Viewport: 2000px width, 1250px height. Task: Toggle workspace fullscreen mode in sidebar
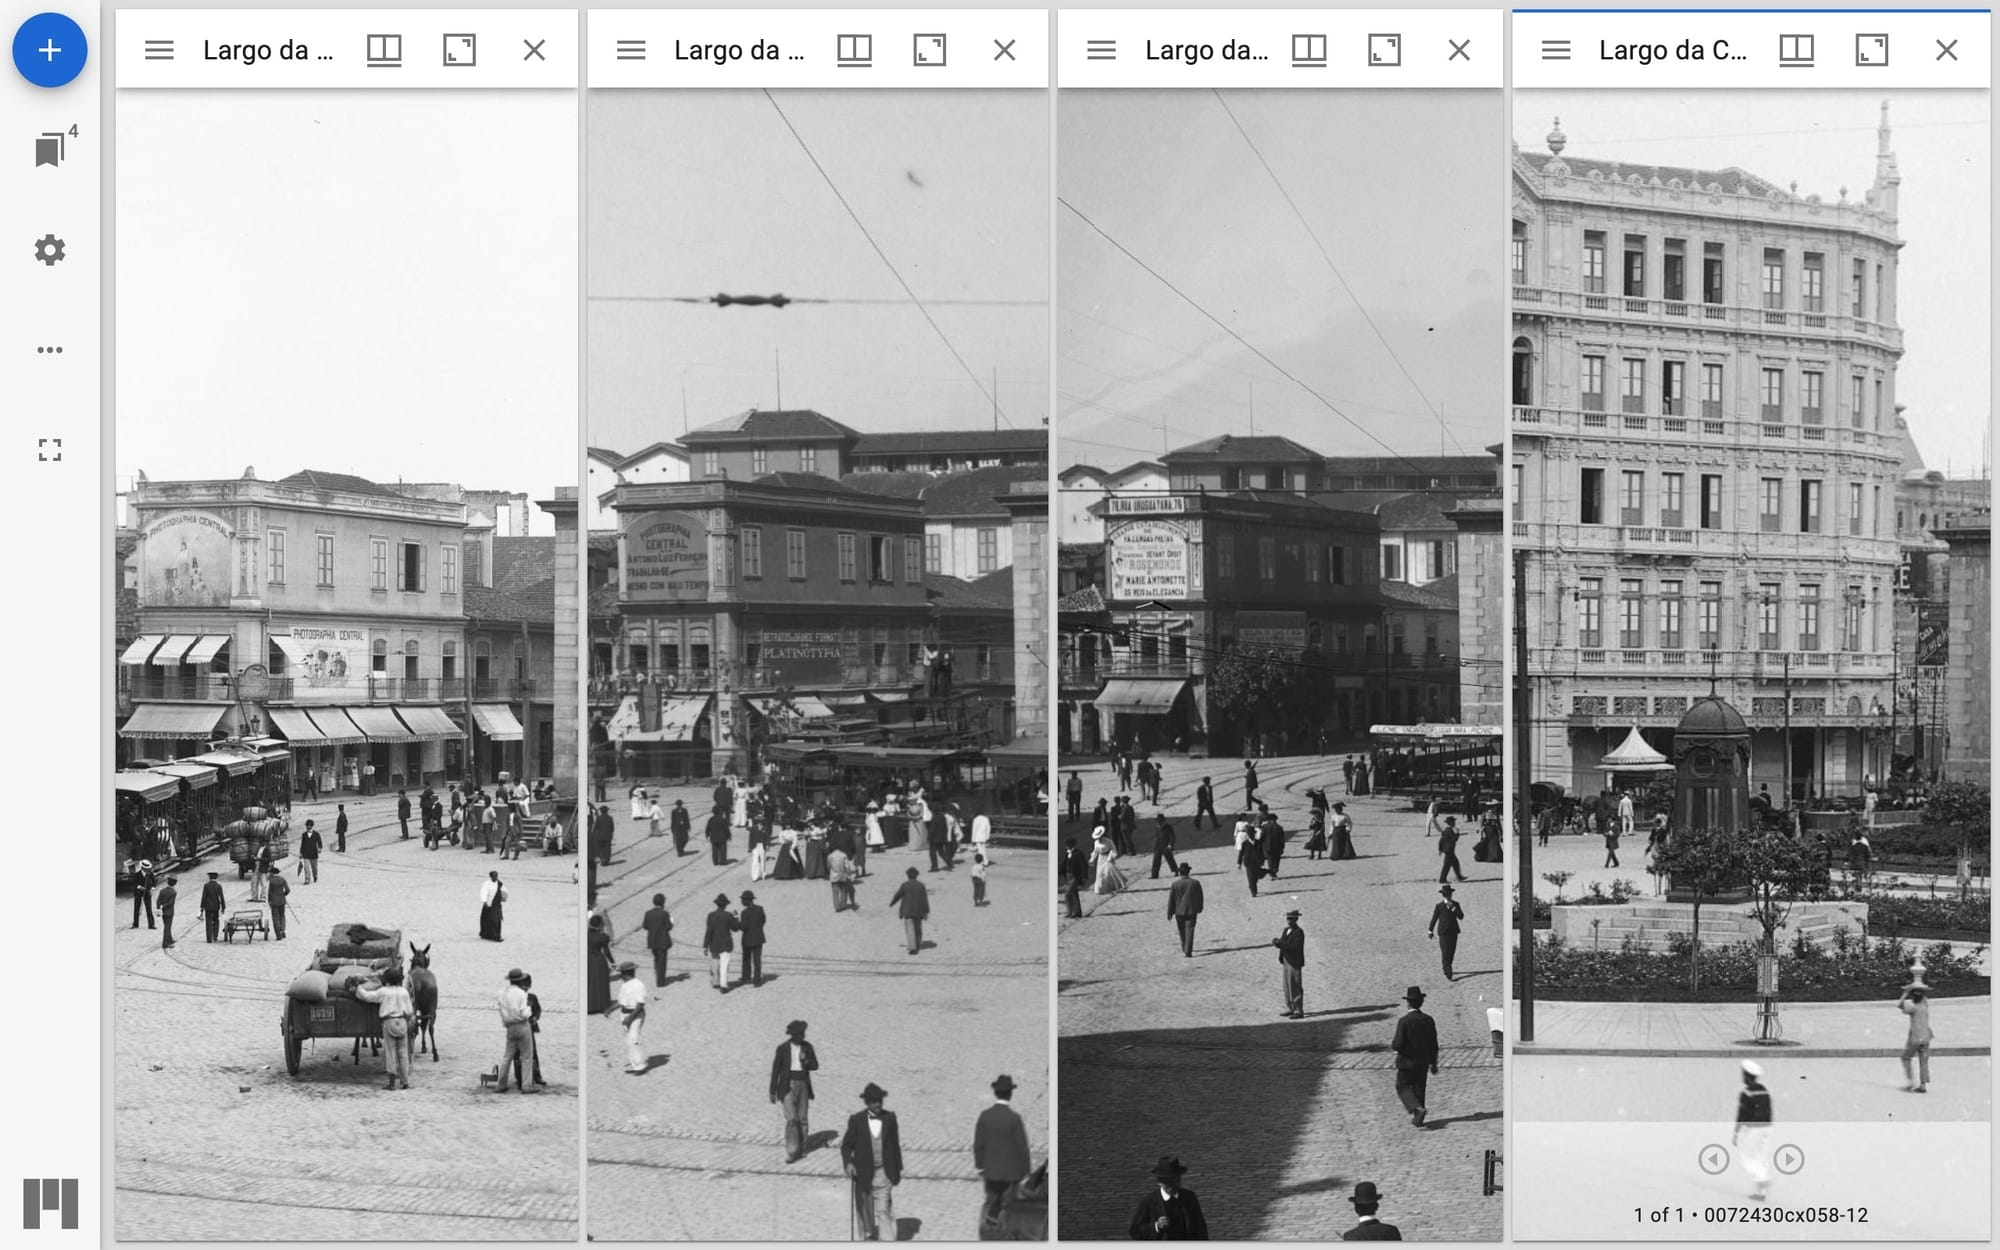(x=49, y=450)
